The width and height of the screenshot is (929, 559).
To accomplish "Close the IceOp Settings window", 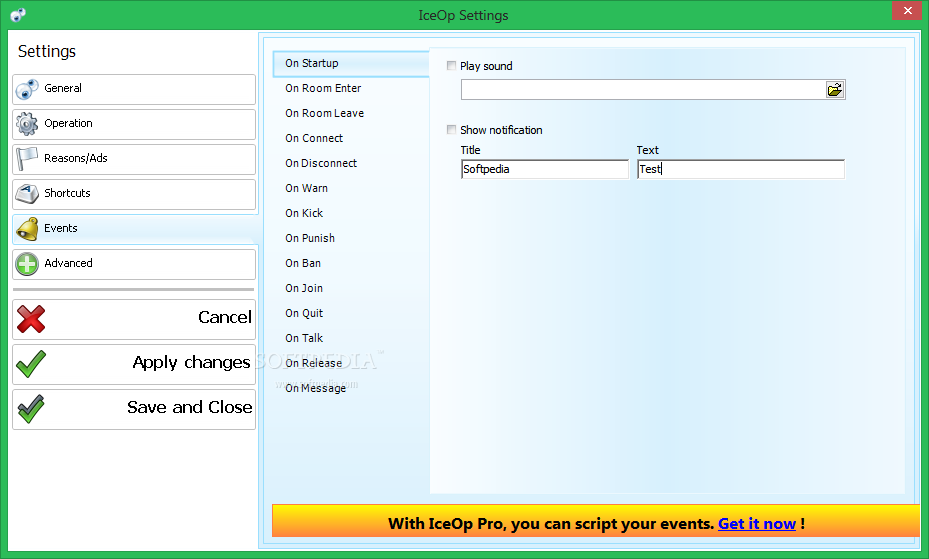I will tap(907, 11).
